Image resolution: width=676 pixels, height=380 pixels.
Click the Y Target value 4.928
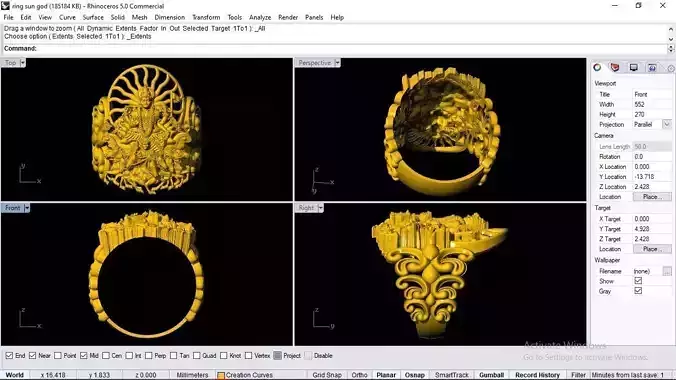(x=652, y=229)
